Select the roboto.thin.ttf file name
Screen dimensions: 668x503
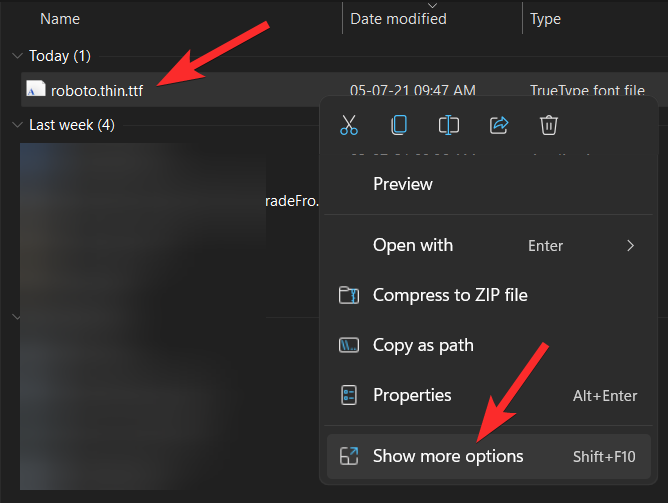pyautogui.click(x=97, y=90)
